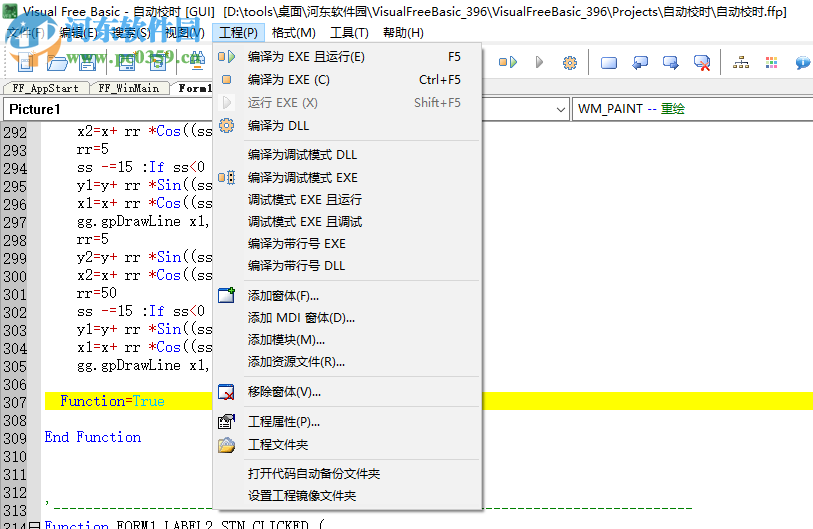Choose 打开代码自动备份文件夹

click(x=347, y=474)
